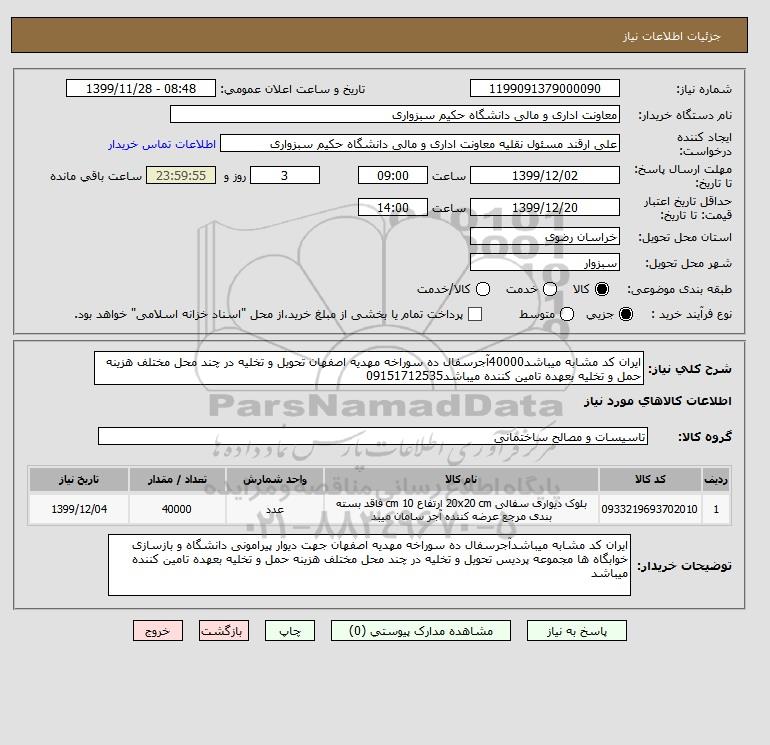Click the countdown timer 23:59:55

pyautogui.click(x=181, y=175)
